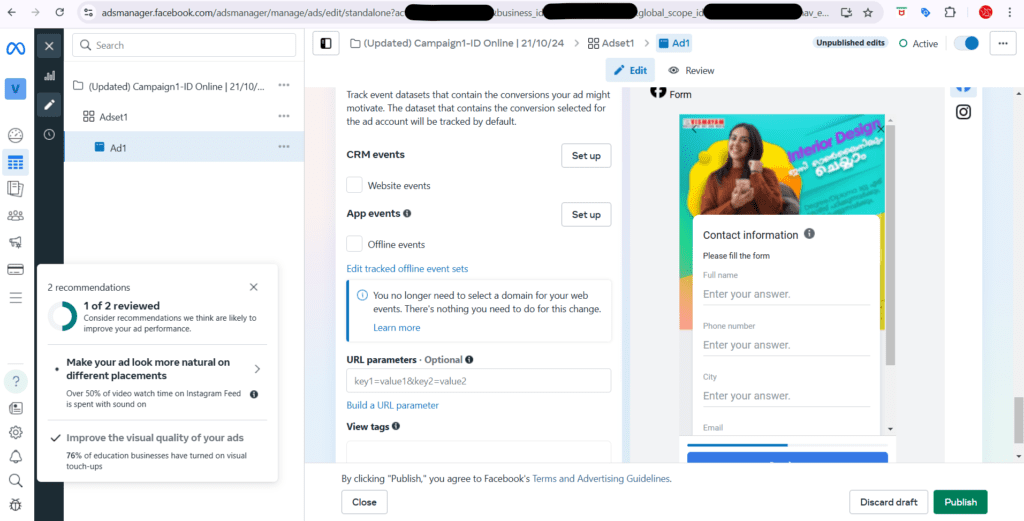Click the info icon next to View tags
The width and height of the screenshot is (1024, 521).
396,426
